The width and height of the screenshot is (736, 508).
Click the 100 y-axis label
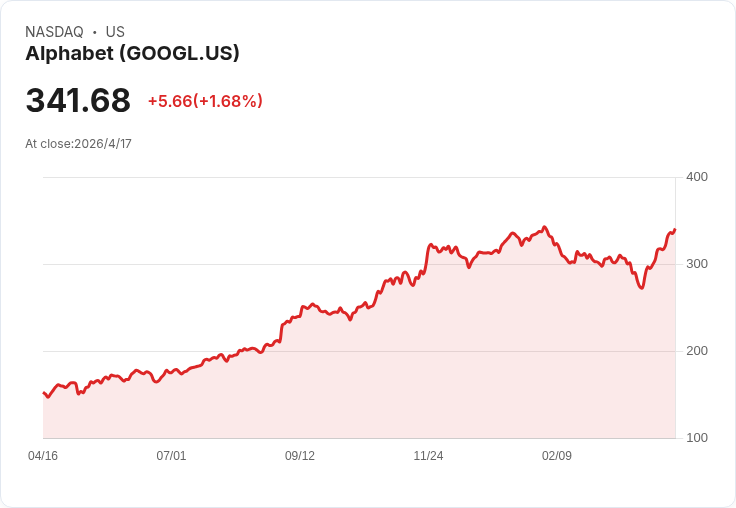pos(696,438)
